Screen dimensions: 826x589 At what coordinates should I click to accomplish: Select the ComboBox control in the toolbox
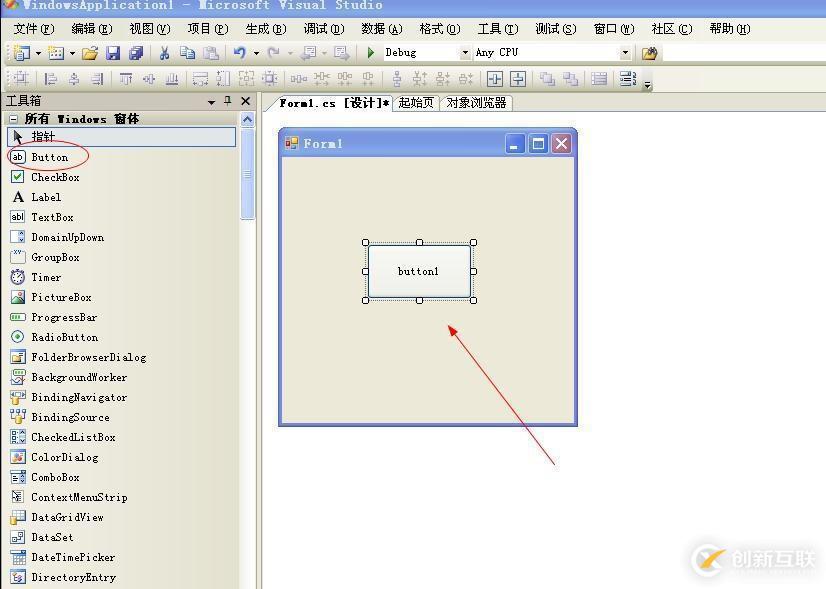tap(122, 477)
